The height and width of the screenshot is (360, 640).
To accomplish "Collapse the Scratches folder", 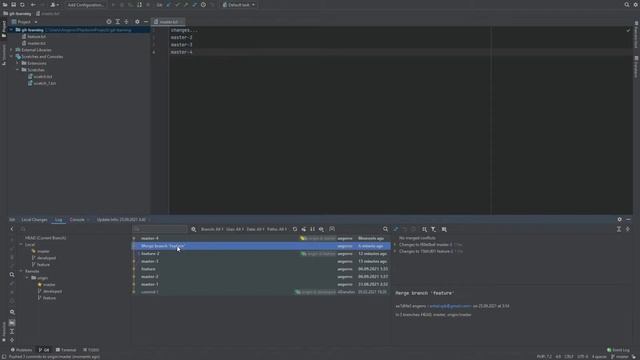I will coord(18,70).
